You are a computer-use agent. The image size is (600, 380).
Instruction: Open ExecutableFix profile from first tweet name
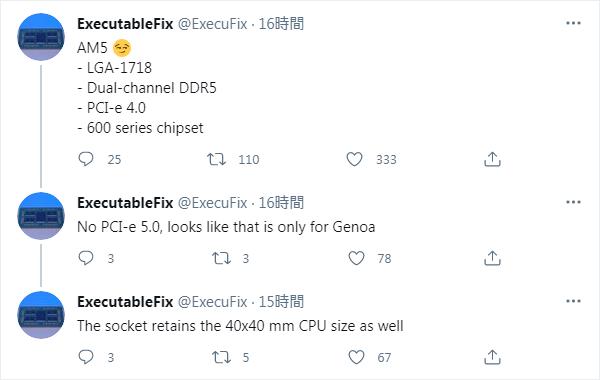(x=125, y=24)
